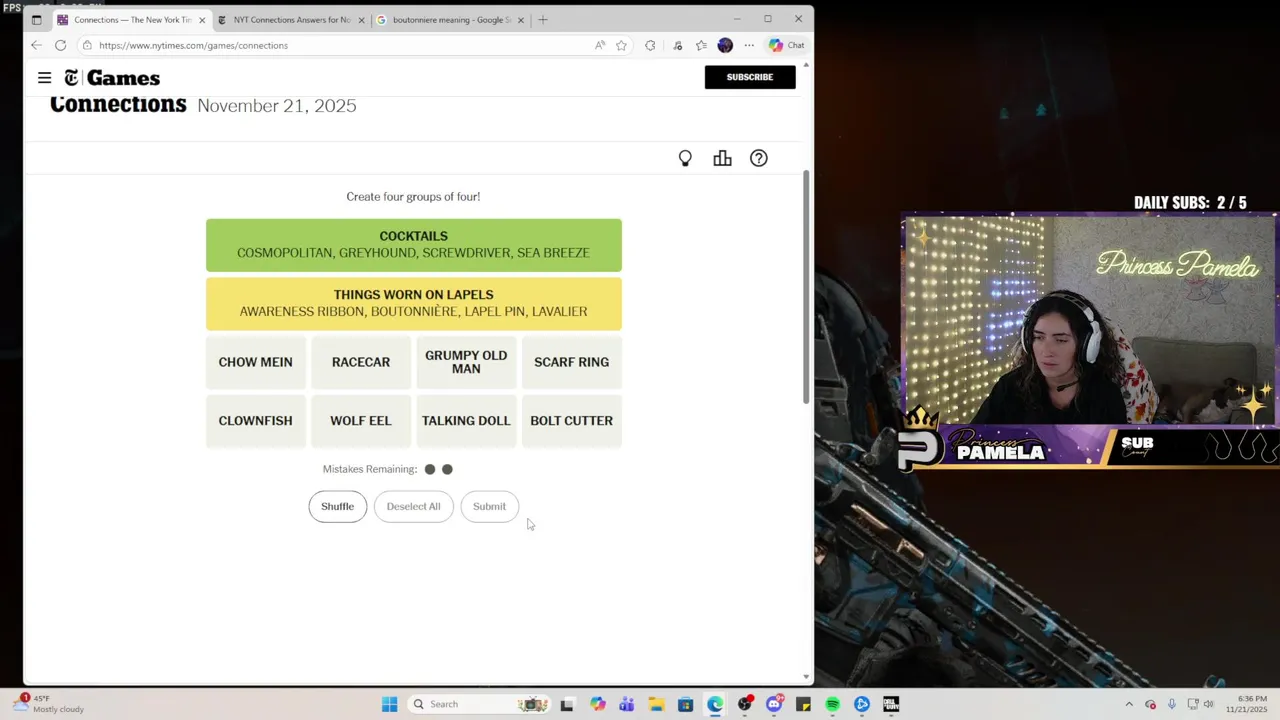Open tab actions menu icon
The height and width of the screenshot is (720, 1280).
pos(36,20)
